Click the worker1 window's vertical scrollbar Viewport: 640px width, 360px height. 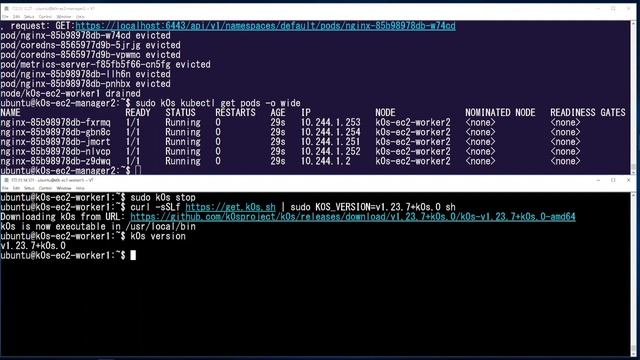click(x=633, y=274)
